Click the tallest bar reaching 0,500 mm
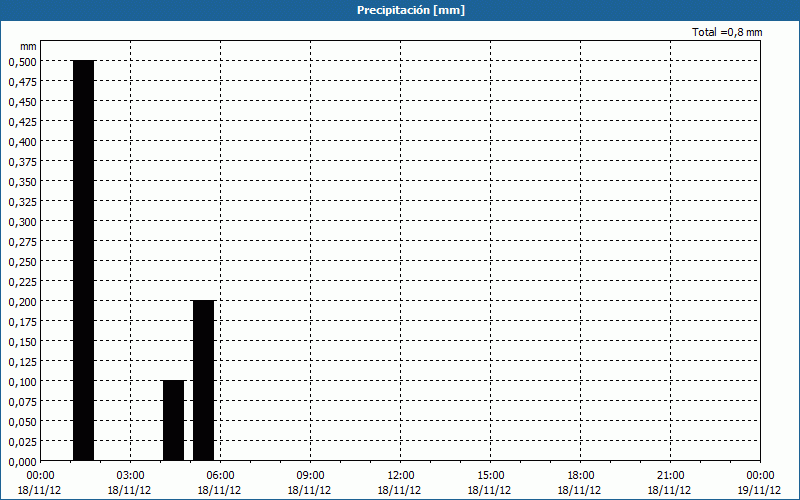The width and height of the screenshot is (800, 500). coord(84,260)
